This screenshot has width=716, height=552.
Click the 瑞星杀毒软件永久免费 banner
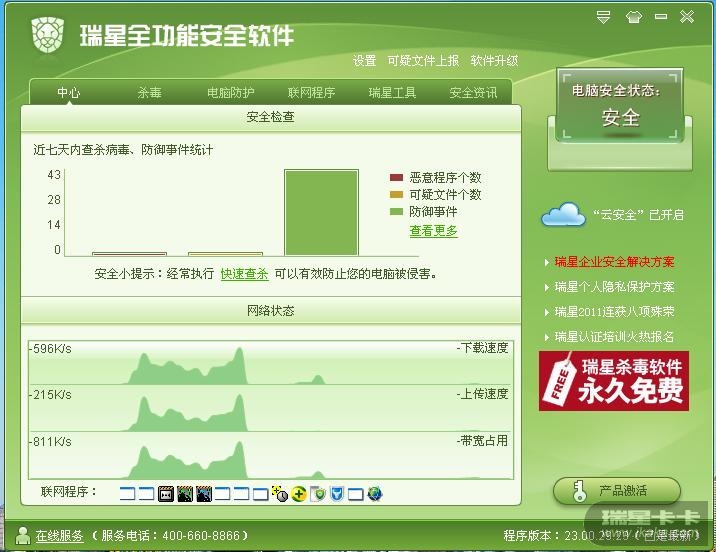tap(614, 381)
